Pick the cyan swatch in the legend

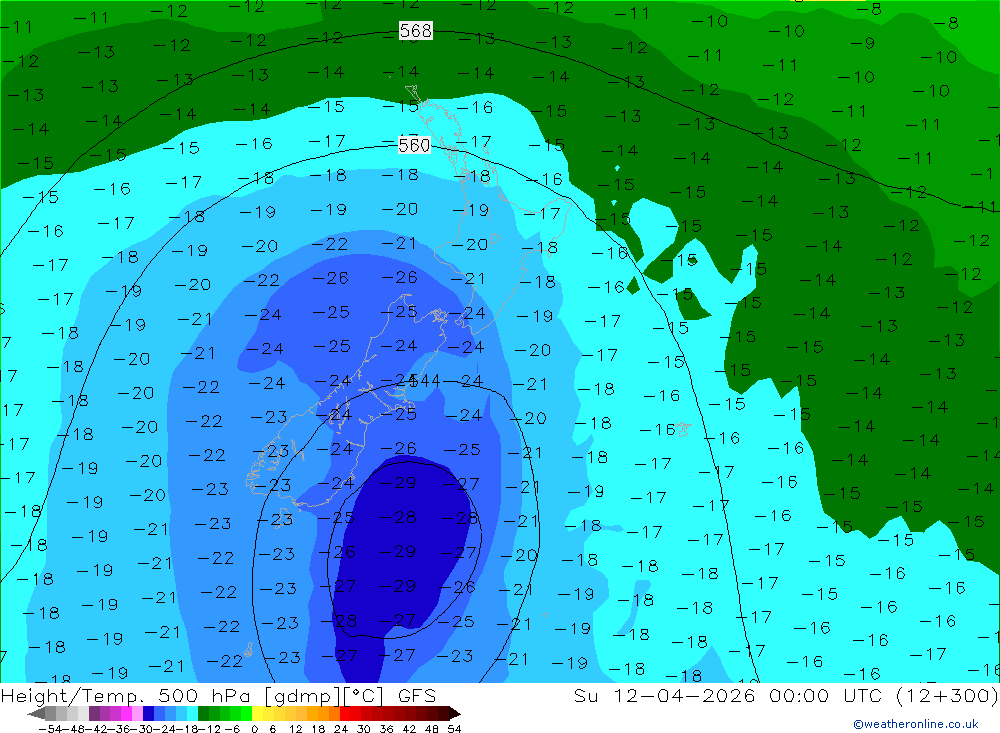192,714
